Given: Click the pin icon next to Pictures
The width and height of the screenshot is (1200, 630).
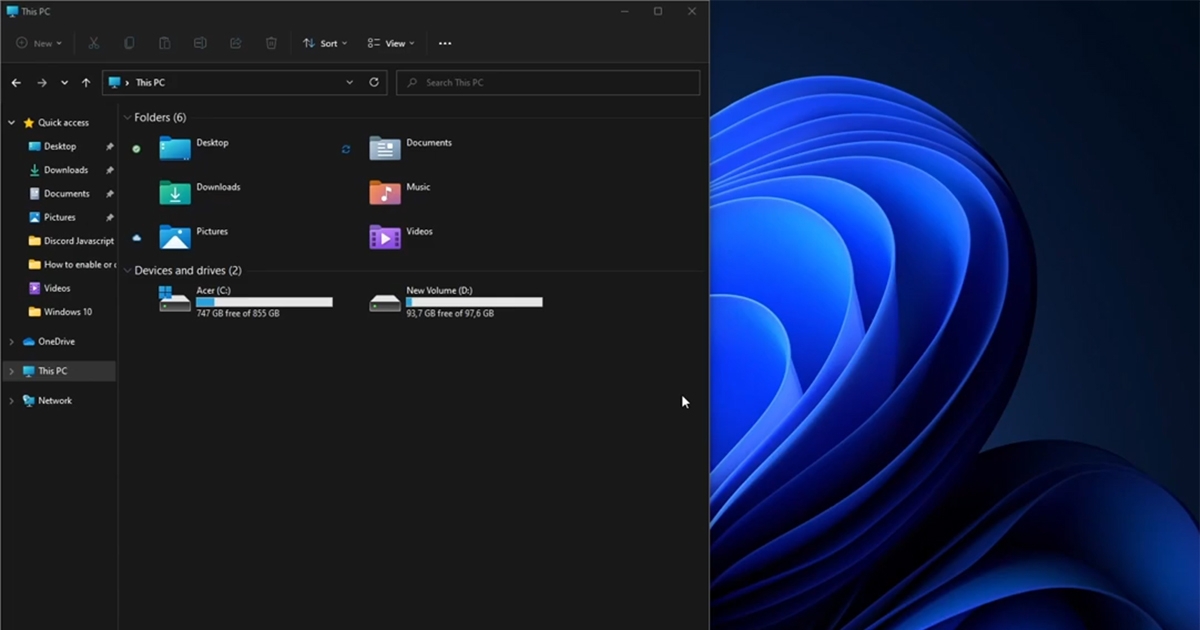Looking at the screenshot, I should pyautogui.click(x=110, y=217).
